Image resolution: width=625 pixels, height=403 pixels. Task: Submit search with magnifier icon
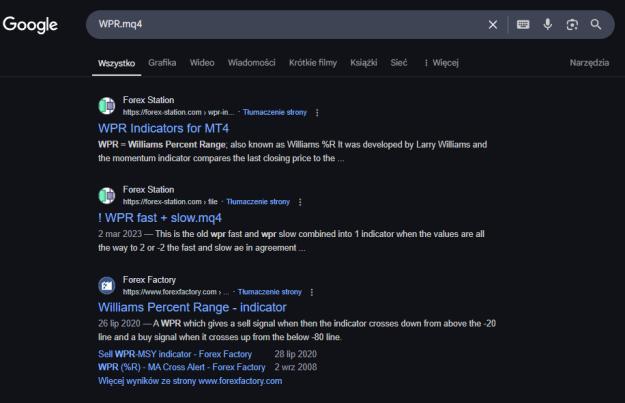click(596, 25)
